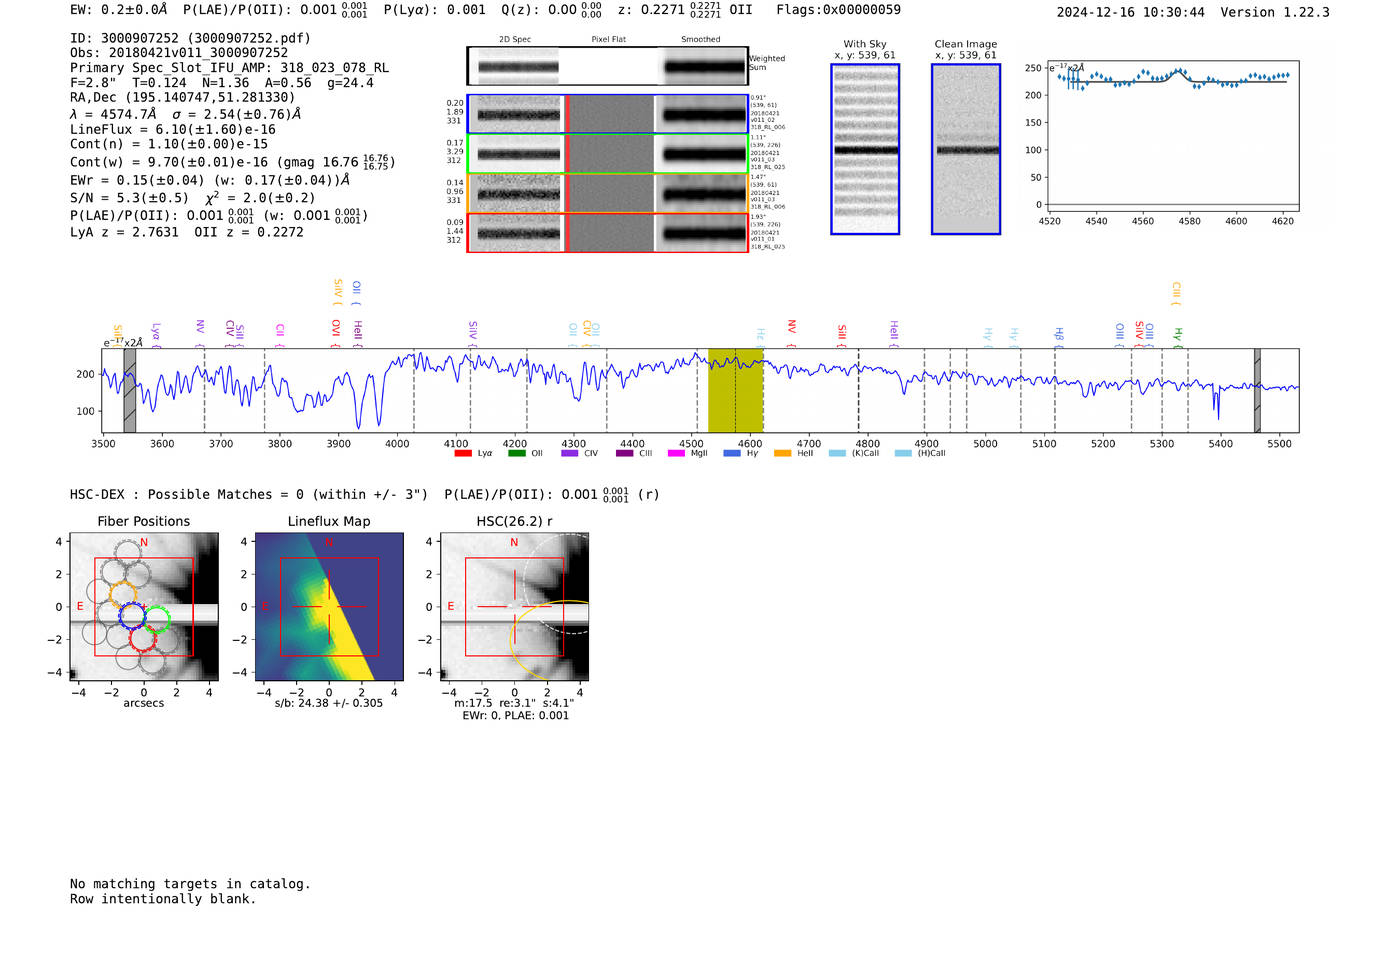This screenshot has width=1400, height=953.
Task: Click the Obs 20180421v011_3000907252 line
Action: point(179,53)
